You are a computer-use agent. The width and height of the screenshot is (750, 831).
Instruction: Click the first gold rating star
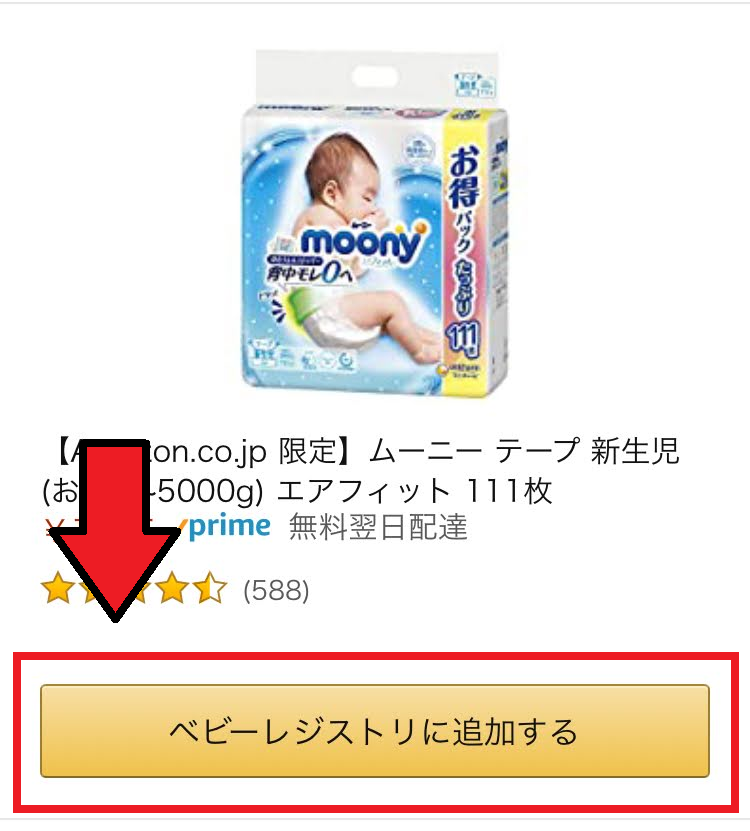[58, 589]
